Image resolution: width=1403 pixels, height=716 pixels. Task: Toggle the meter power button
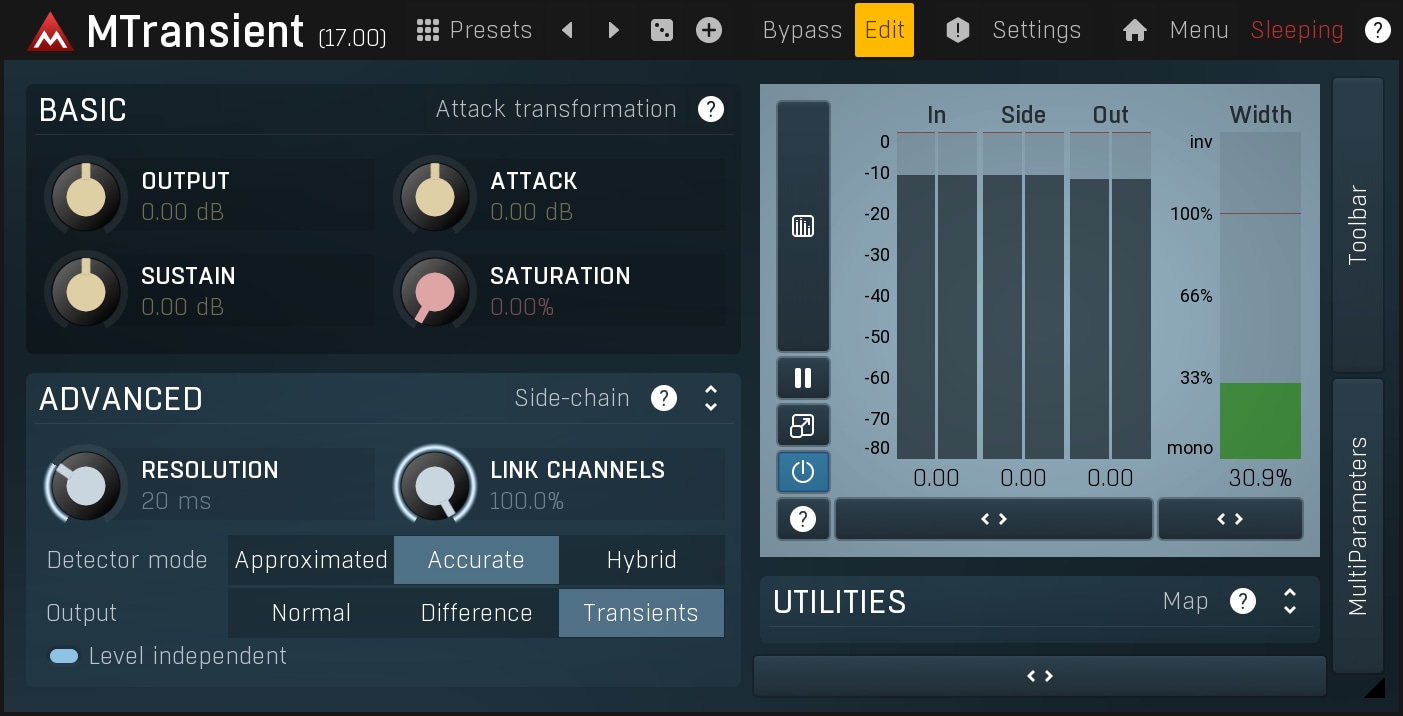[802, 472]
